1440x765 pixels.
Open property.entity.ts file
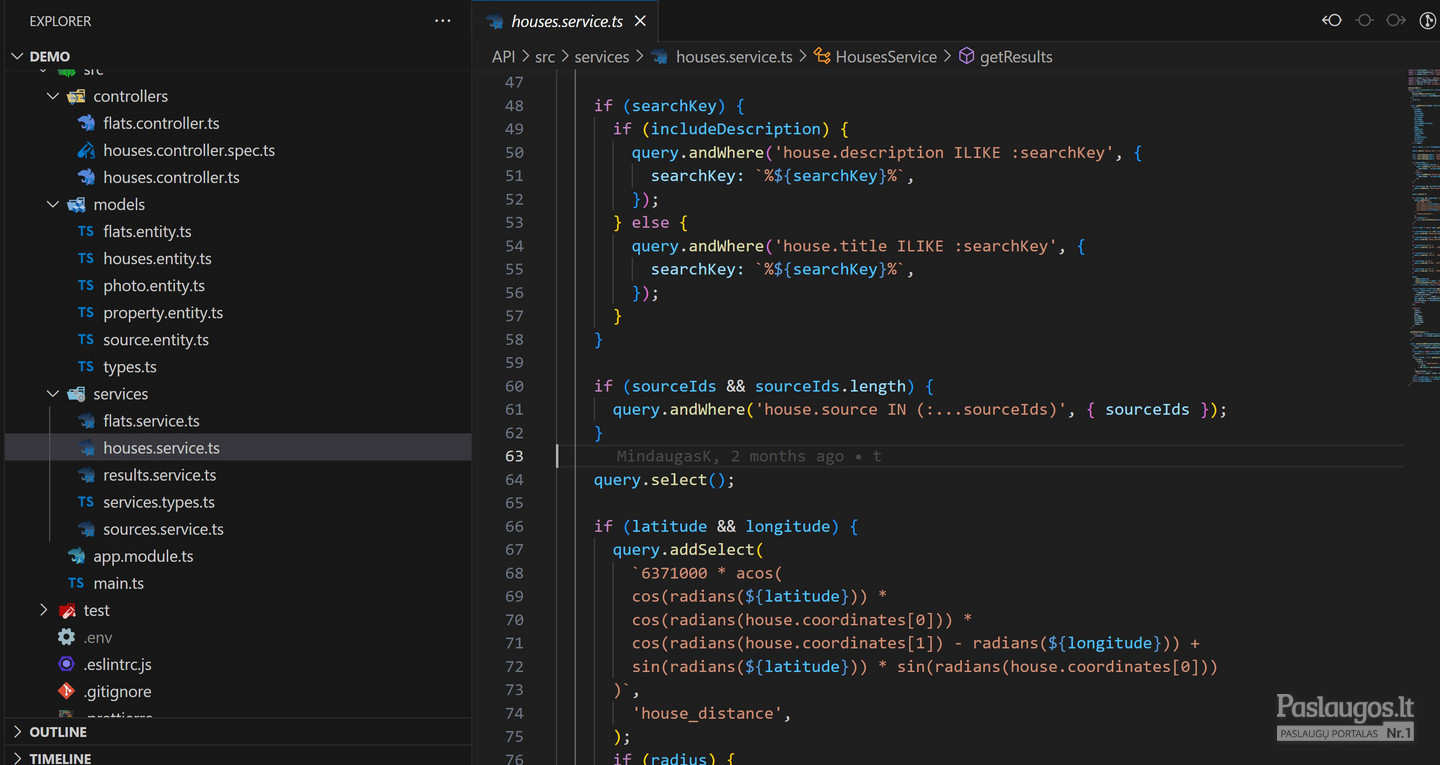point(163,312)
